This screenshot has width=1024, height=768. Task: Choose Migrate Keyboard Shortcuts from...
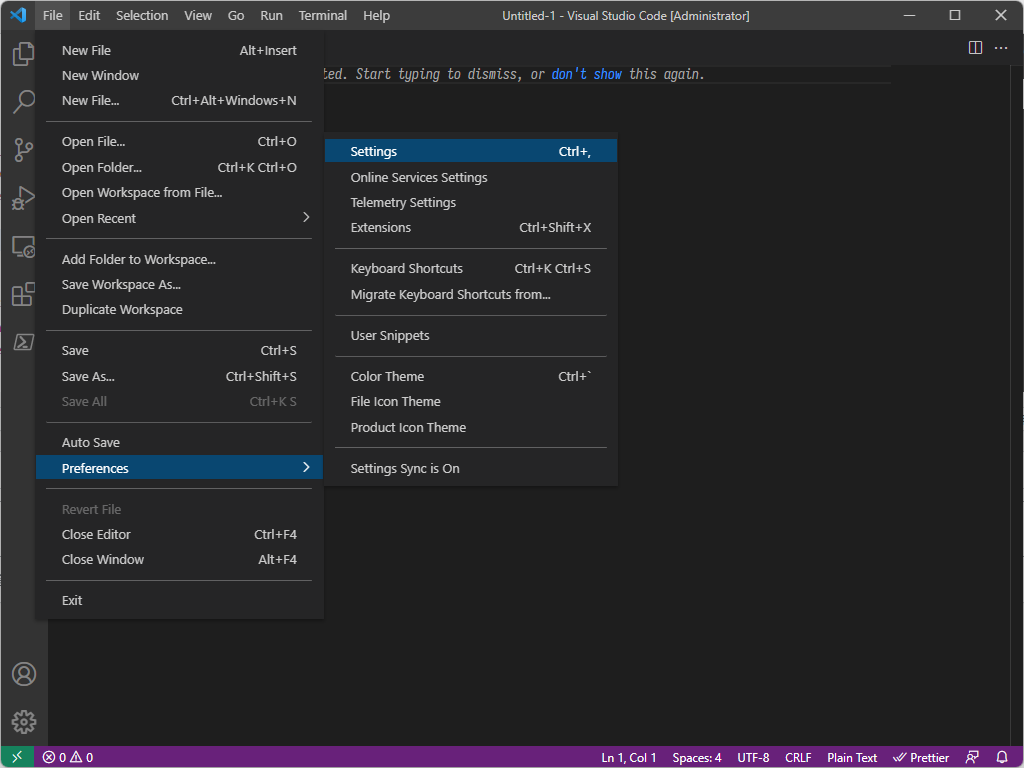471,295
